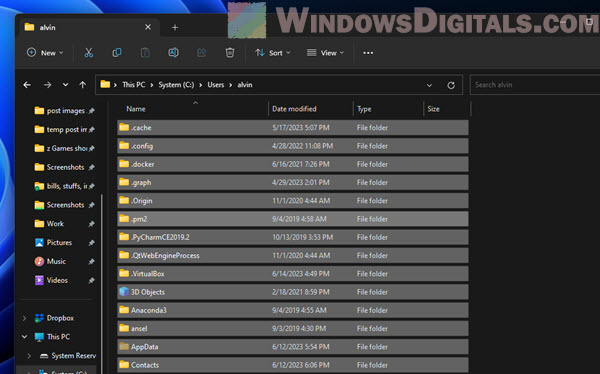Sort by Date modified column header
Image resolution: width=600 pixels, height=374 pixels.
(x=311, y=109)
